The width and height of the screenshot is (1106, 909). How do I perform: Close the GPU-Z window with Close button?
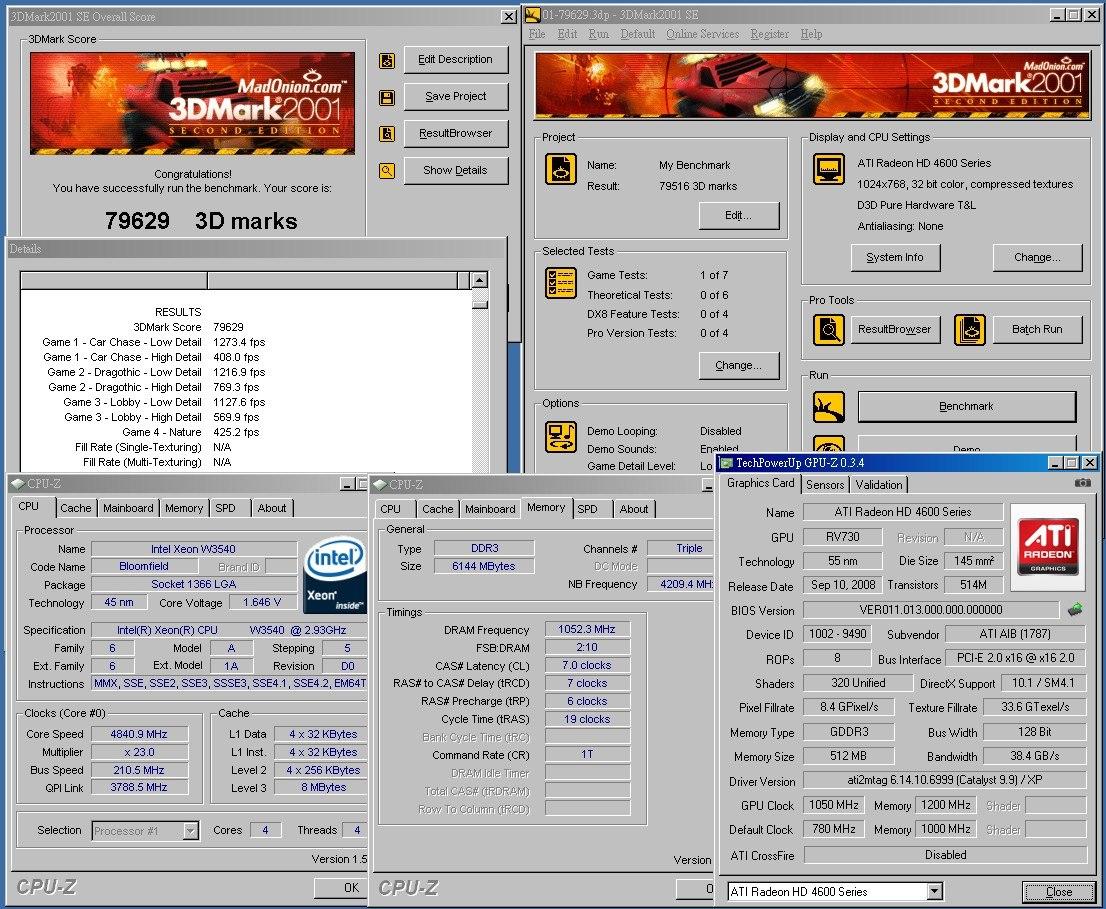1059,892
